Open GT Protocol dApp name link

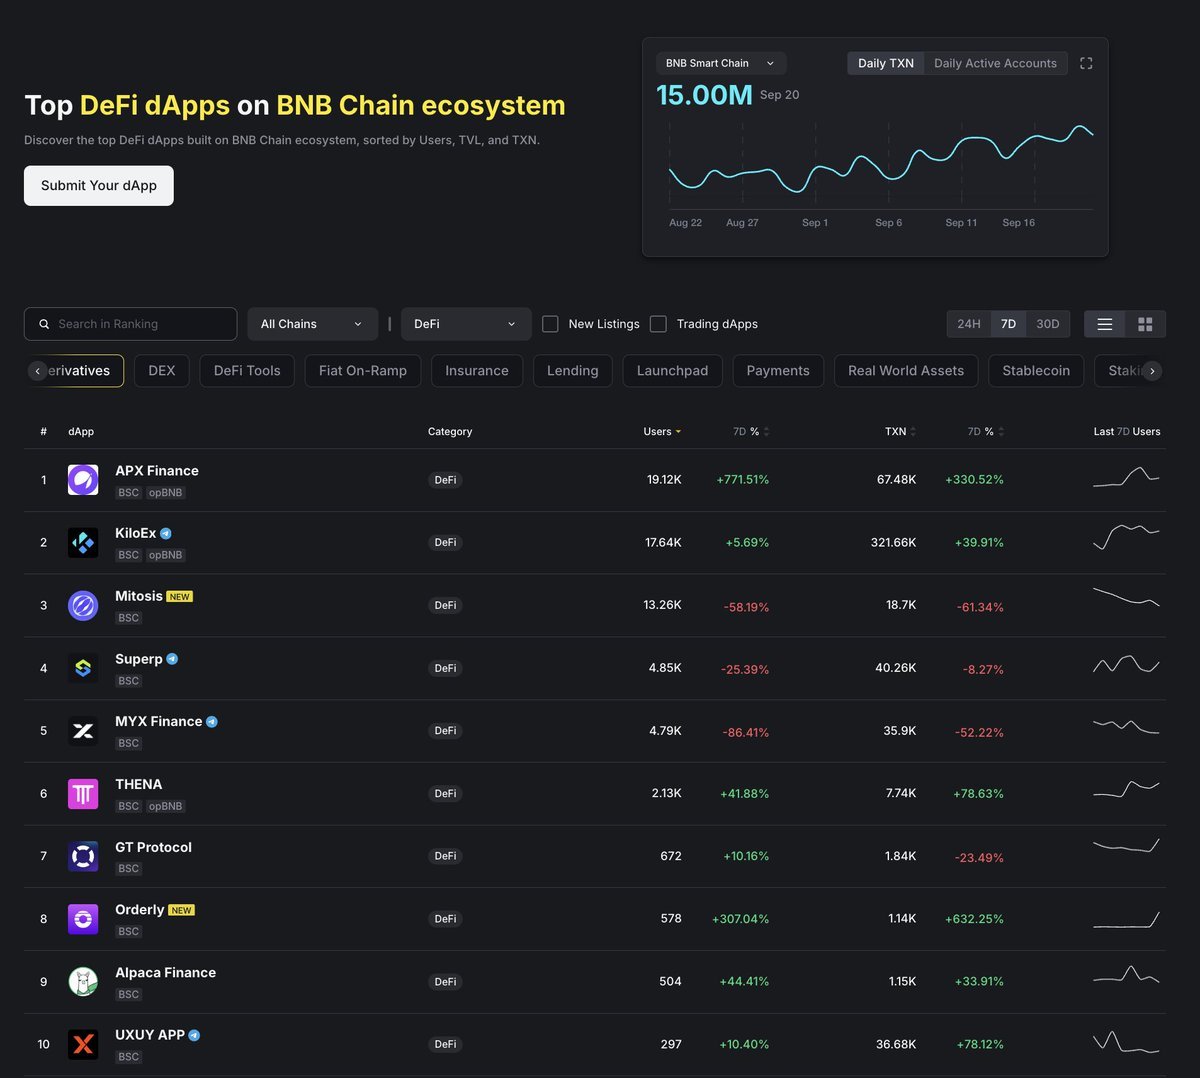153,847
